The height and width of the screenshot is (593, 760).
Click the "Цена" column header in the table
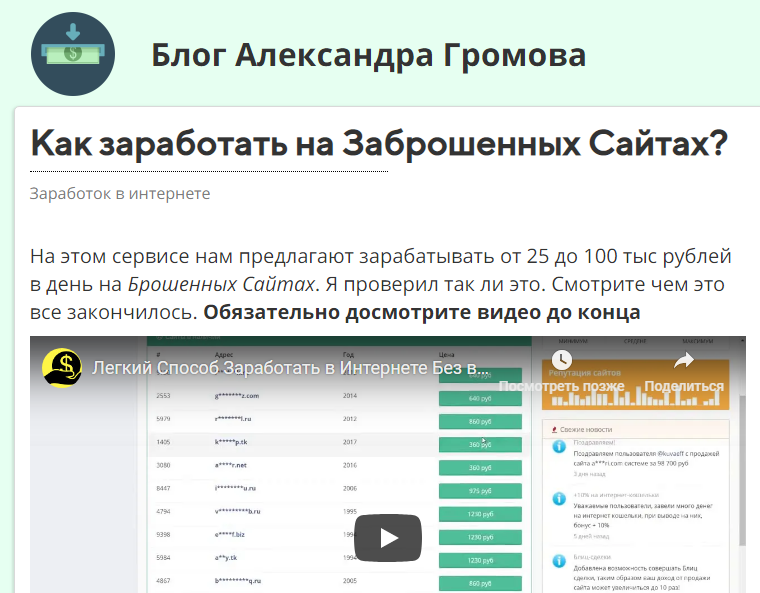pos(446,355)
